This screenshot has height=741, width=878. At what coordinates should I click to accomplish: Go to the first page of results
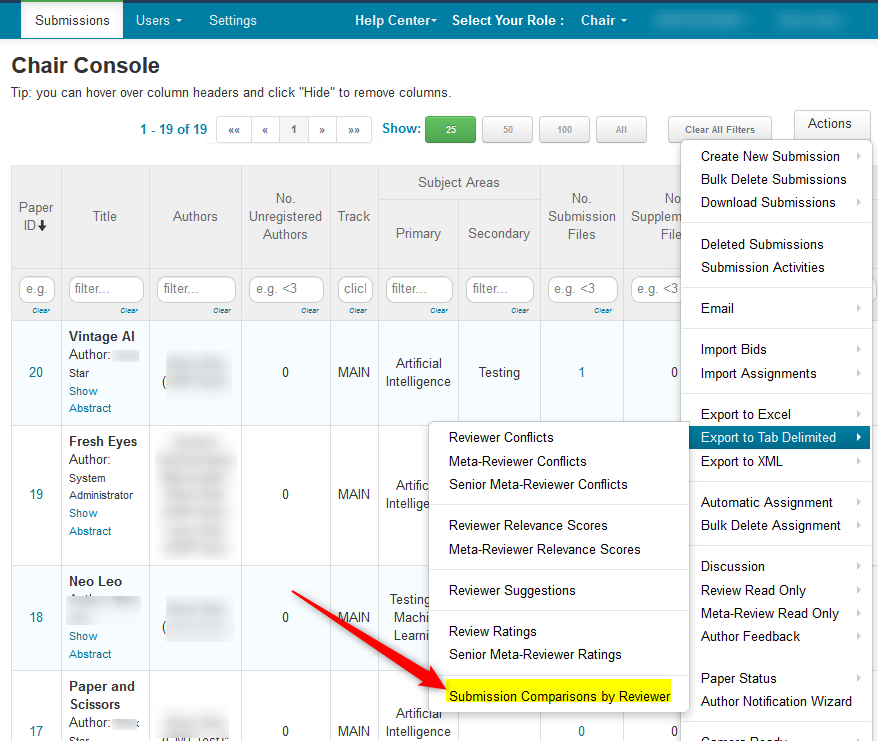pos(234,130)
